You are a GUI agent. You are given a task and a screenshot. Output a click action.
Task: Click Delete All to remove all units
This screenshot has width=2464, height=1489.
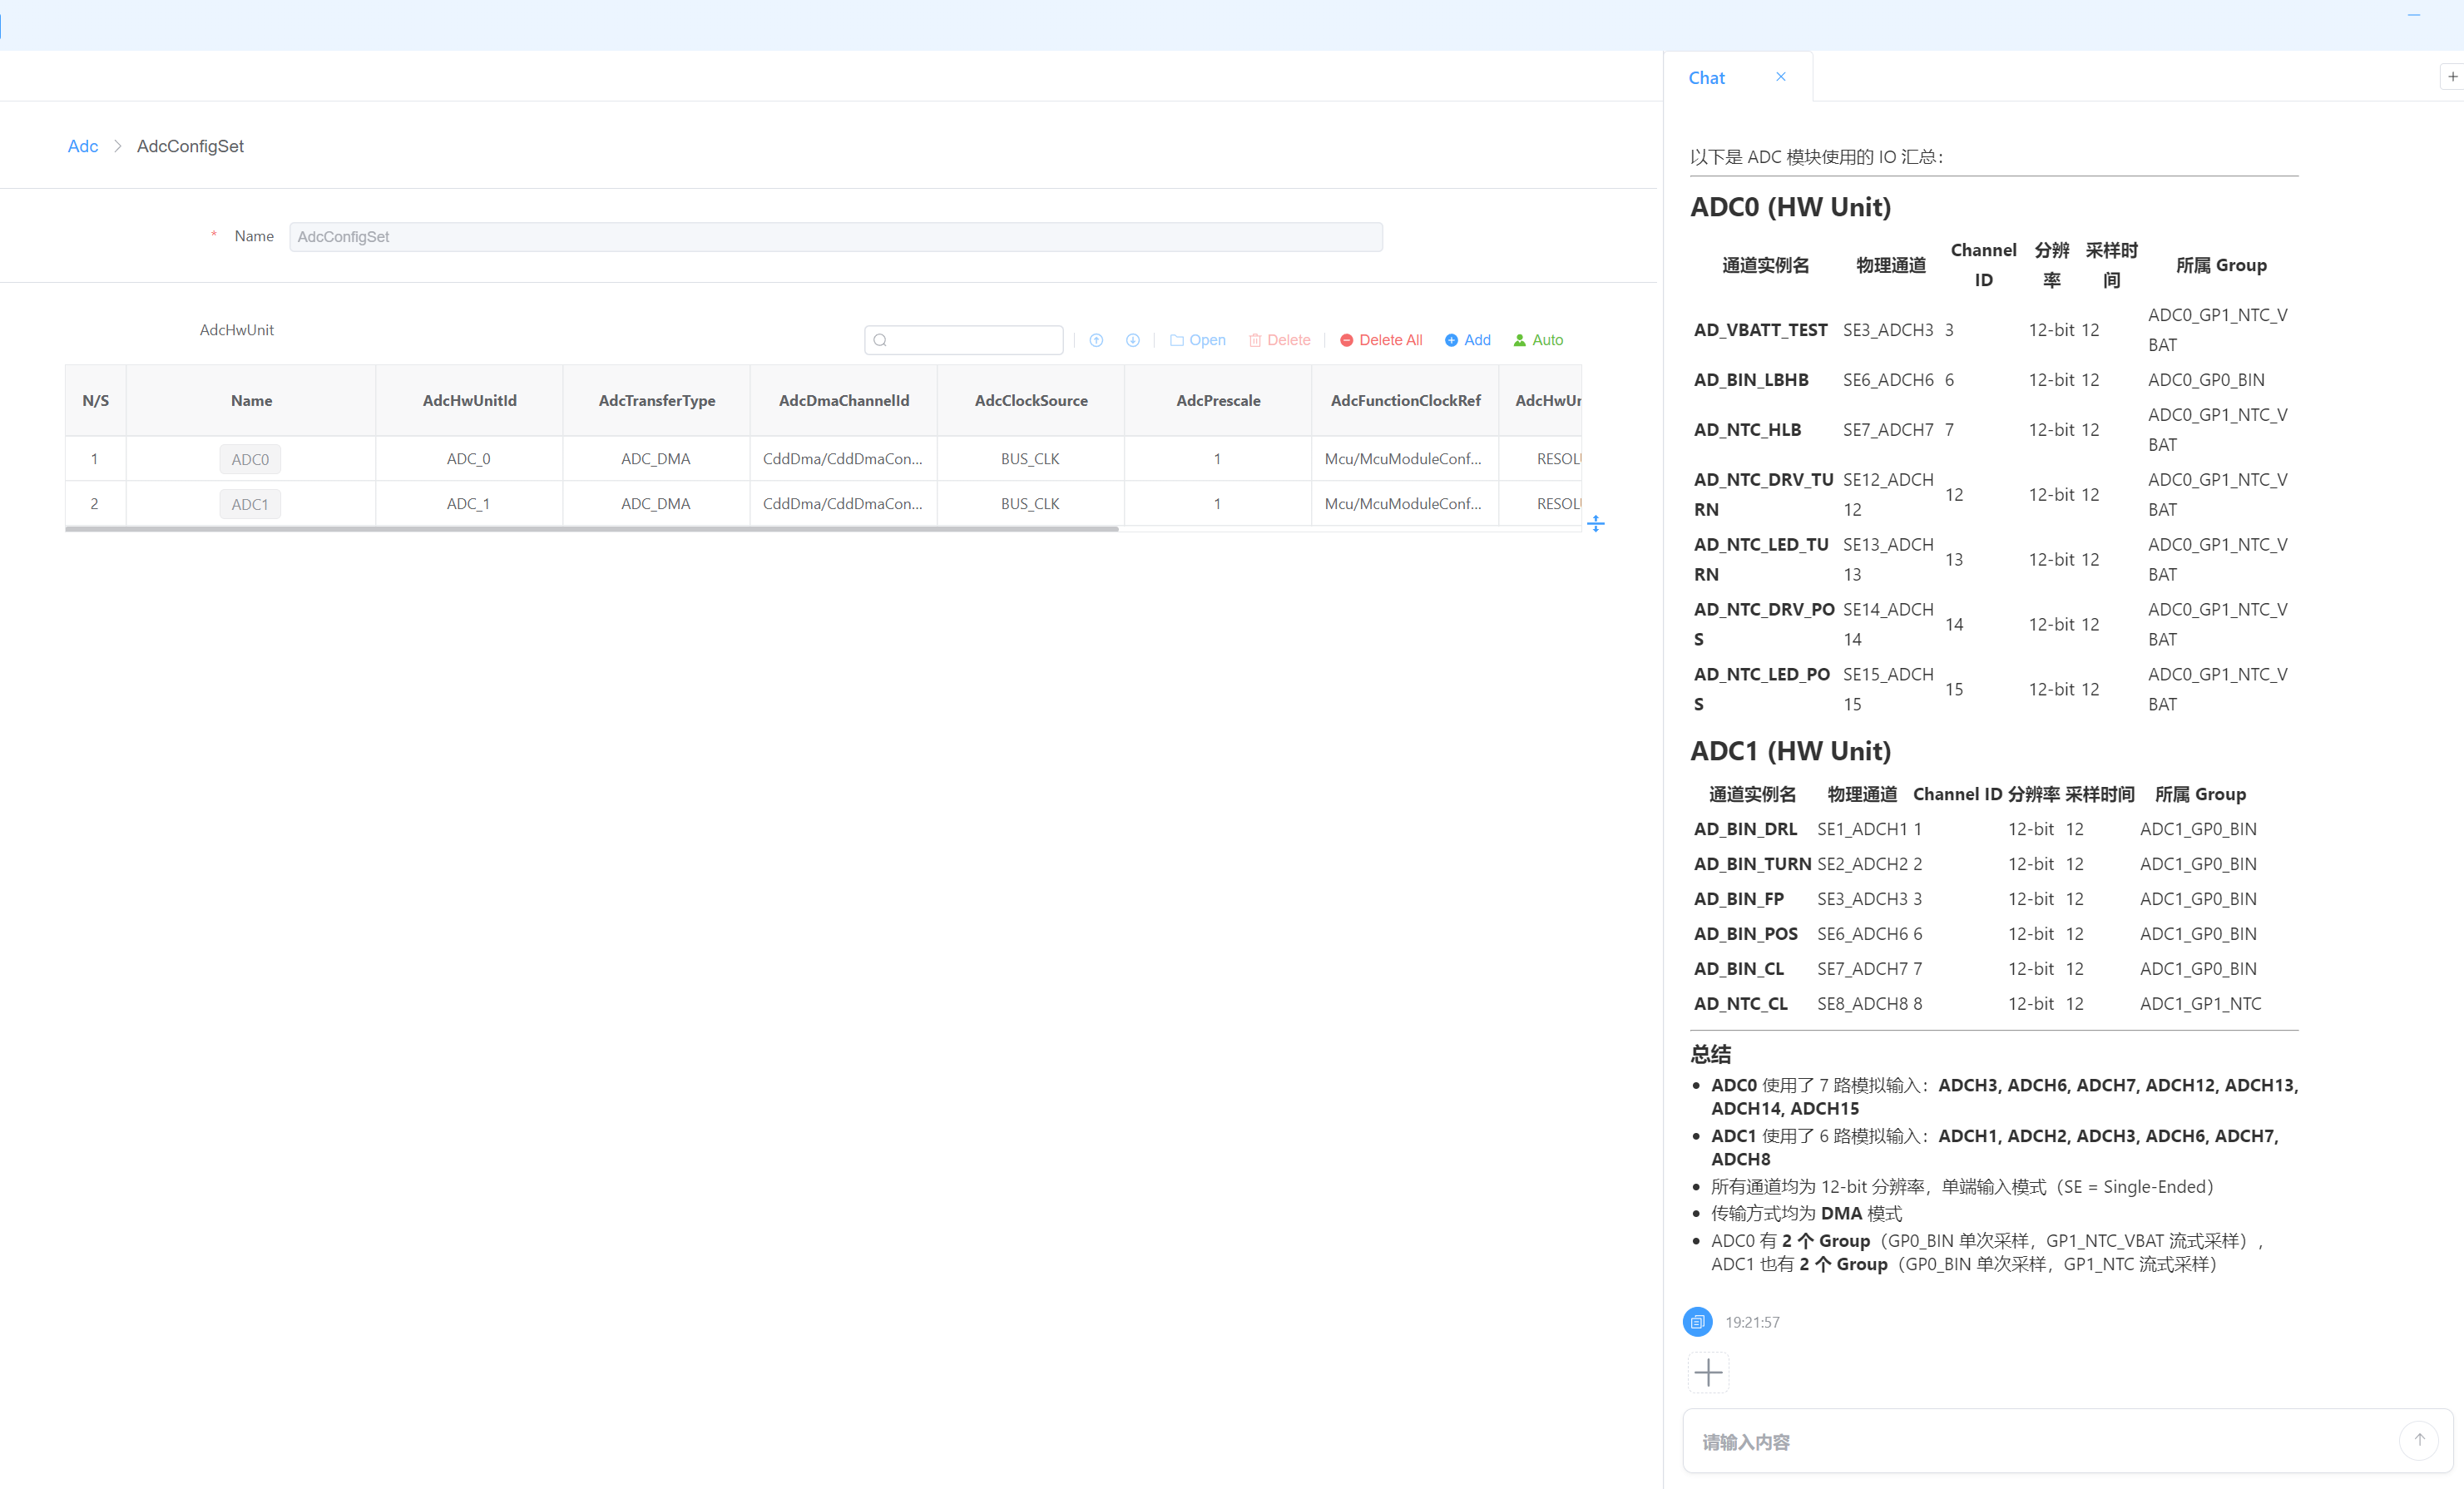pyautogui.click(x=1380, y=340)
